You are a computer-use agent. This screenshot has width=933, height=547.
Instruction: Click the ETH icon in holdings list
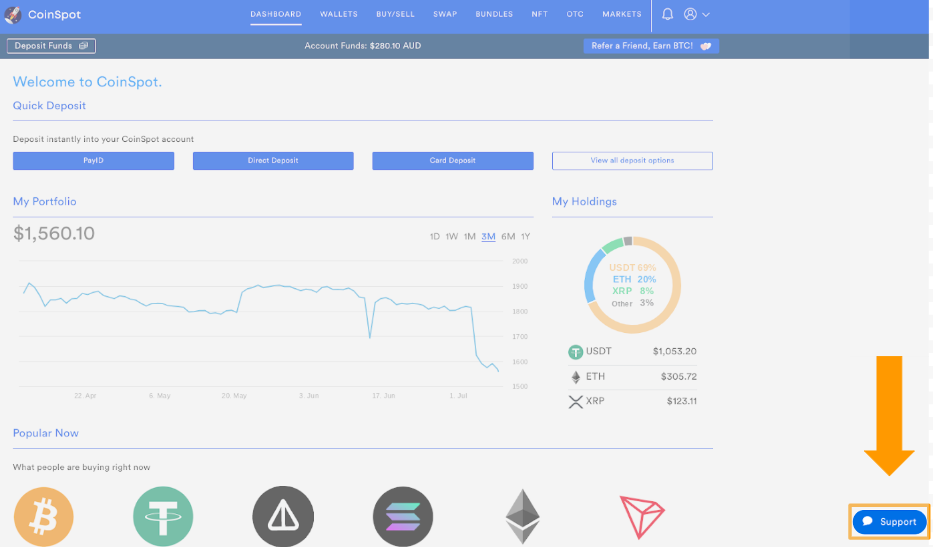tap(575, 377)
